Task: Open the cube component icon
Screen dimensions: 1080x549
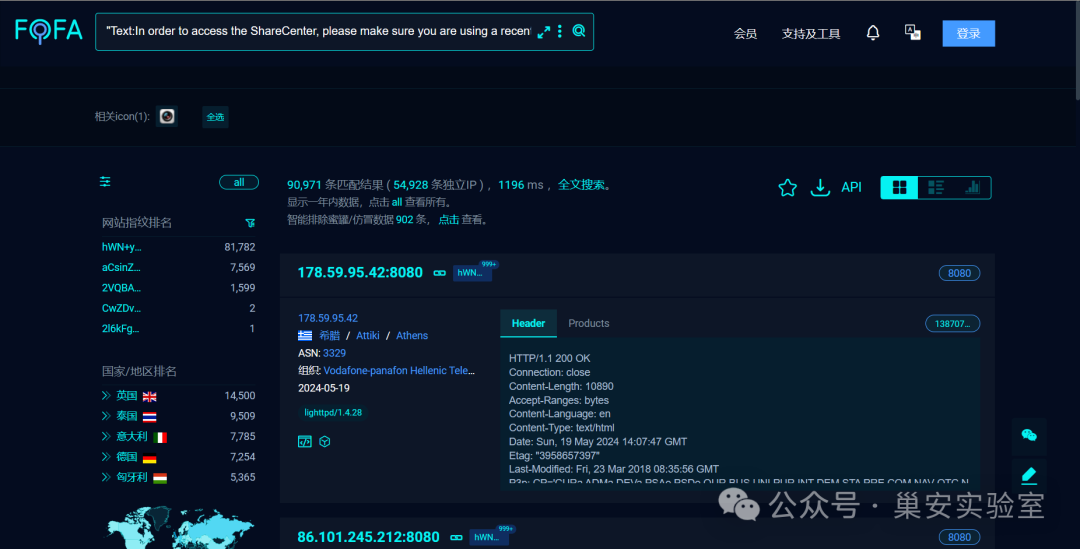Action: coord(324,442)
